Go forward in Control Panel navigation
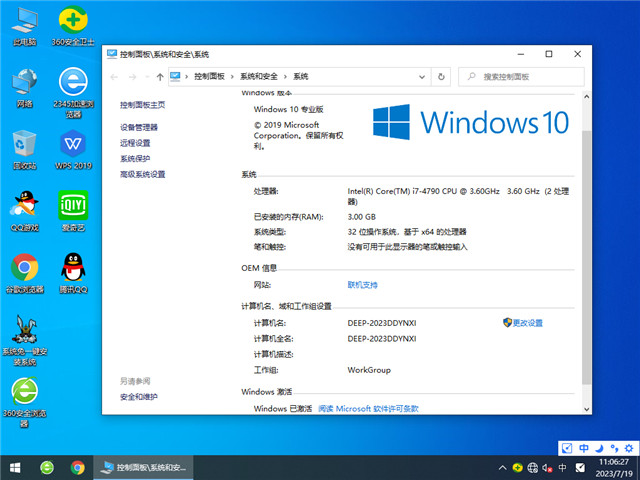 (x=132, y=77)
